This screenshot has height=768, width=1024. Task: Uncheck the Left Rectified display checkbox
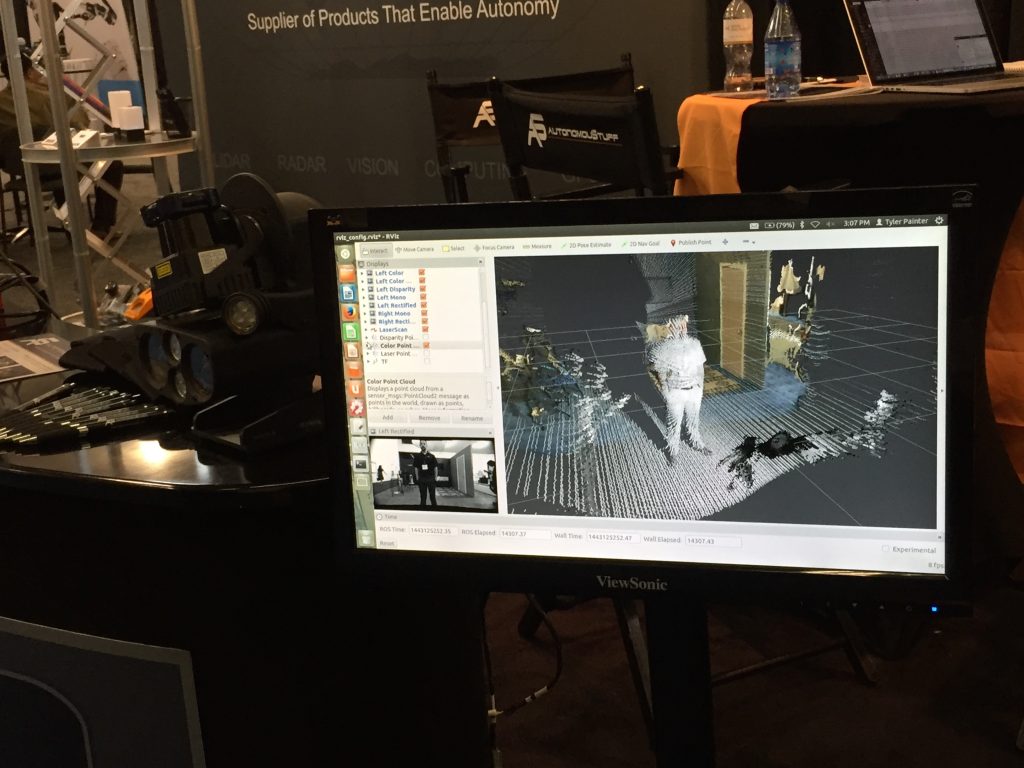click(x=424, y=305)
